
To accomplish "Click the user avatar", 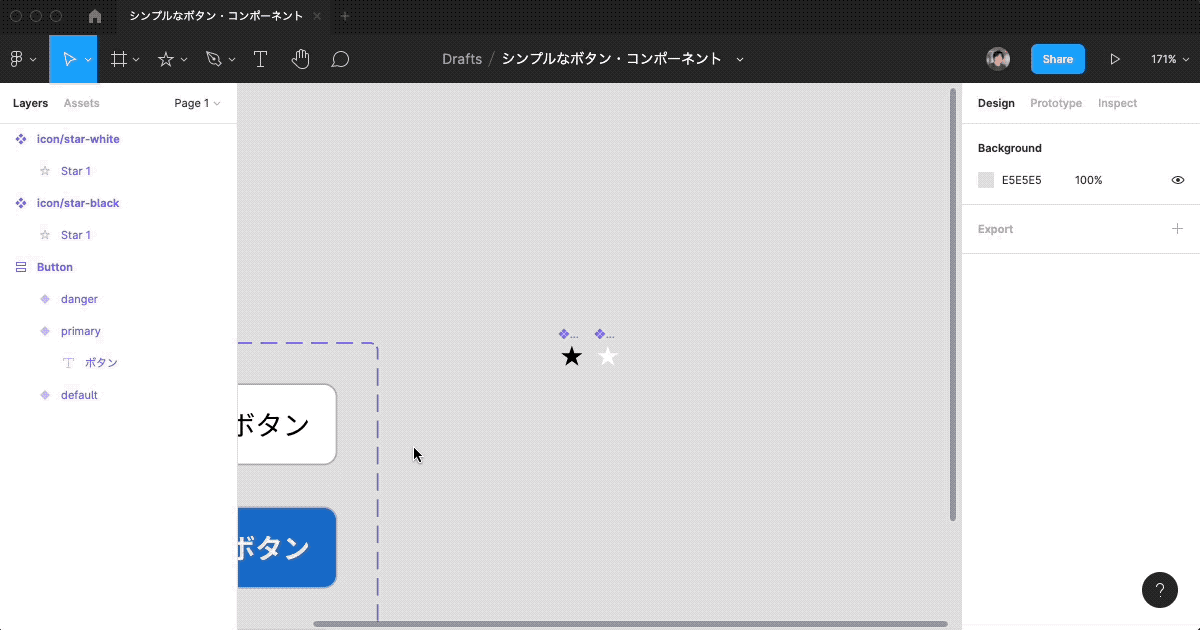I will click(x=997, y=59).
